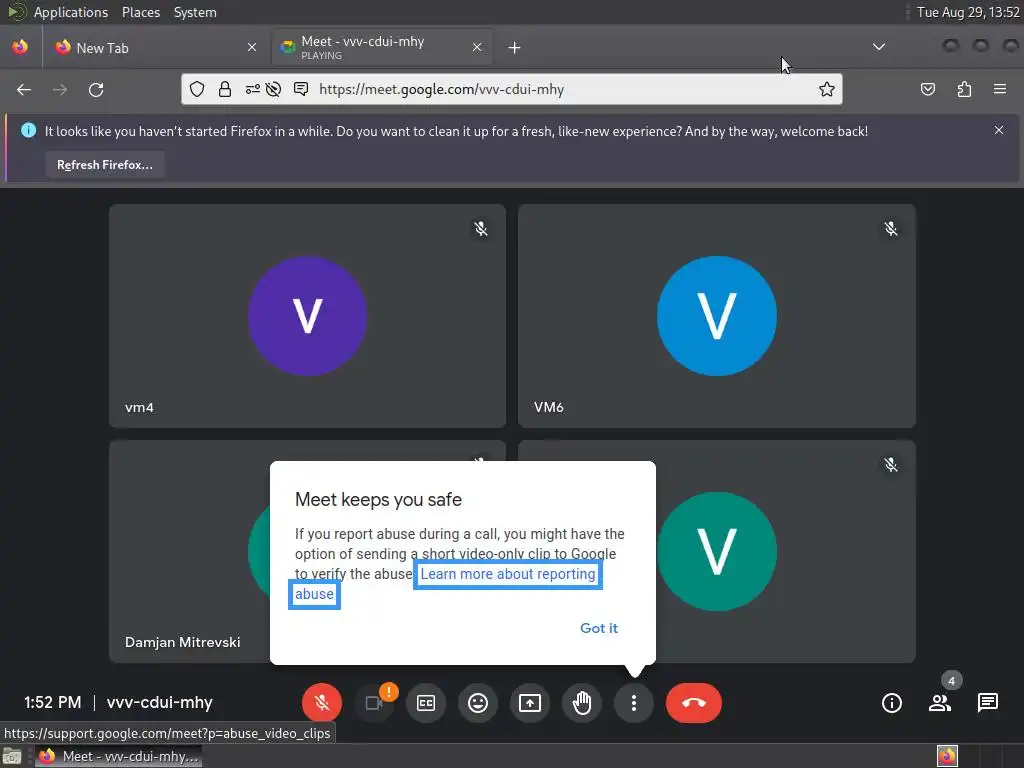The height and width of the screenshot is (768, 1024).
Task: Open meeting details info icon
Action: [x=891, y=703]
